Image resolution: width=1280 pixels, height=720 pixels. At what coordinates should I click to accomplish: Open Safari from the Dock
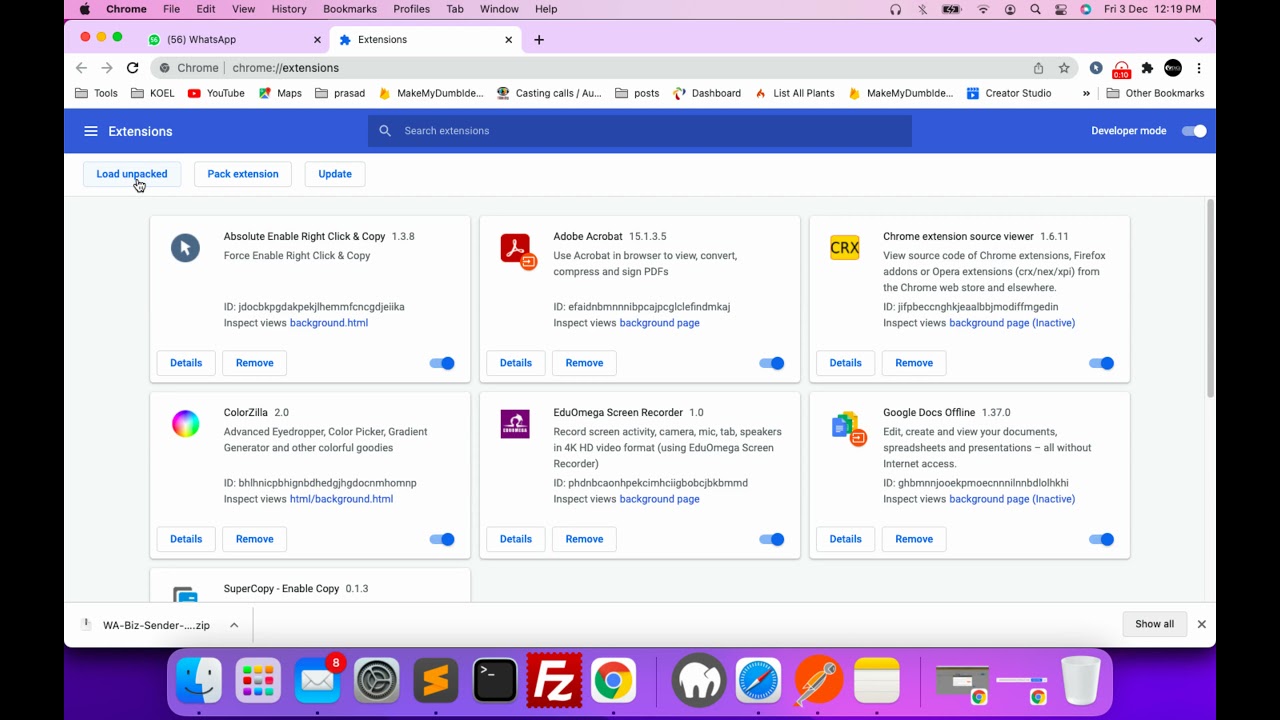[x=759, y=682]
